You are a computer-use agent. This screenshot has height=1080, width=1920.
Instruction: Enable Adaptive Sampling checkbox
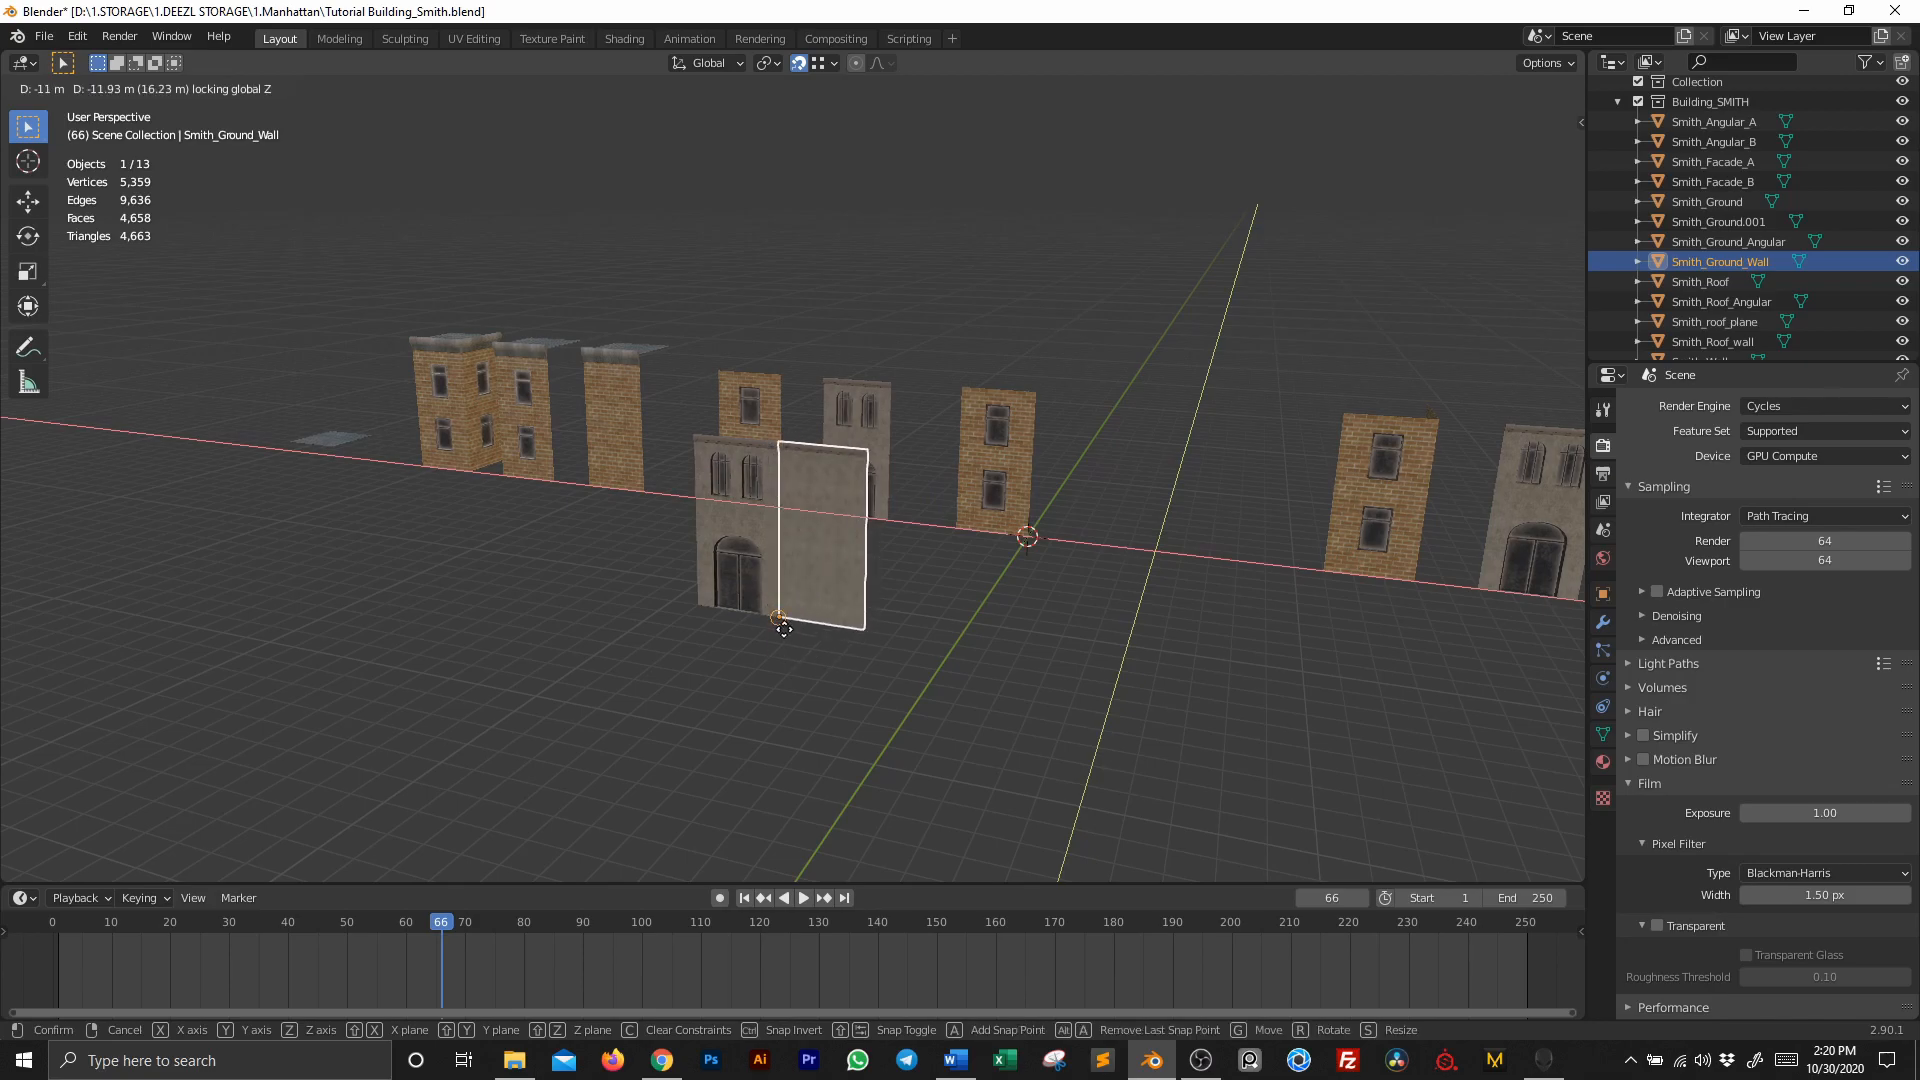pos(1657,591)
